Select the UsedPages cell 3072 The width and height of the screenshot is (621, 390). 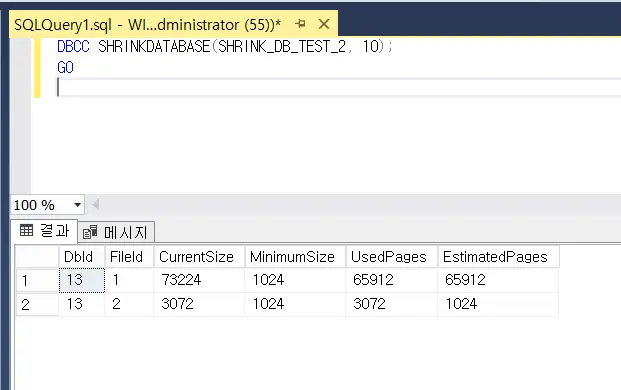pyautogui.click(x=392, y=304)
